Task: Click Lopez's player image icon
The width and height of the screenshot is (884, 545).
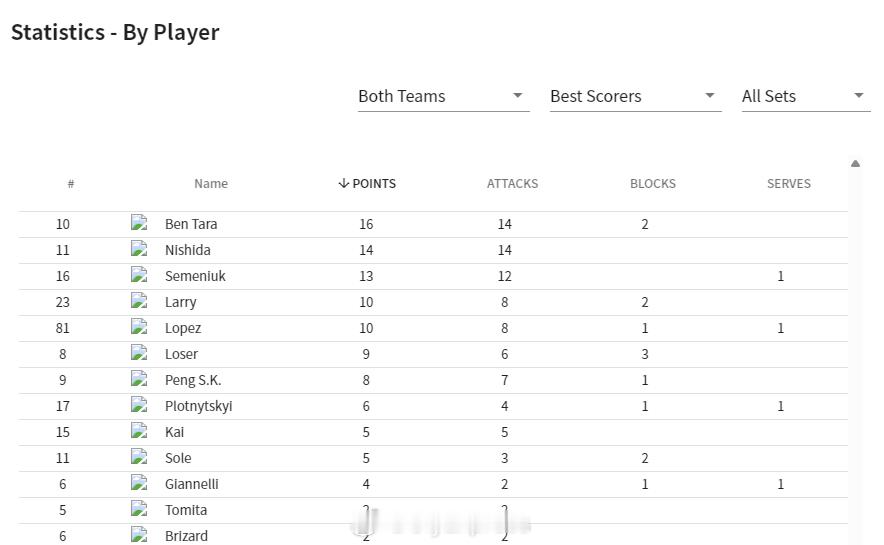Action: [x=139, y=327]
